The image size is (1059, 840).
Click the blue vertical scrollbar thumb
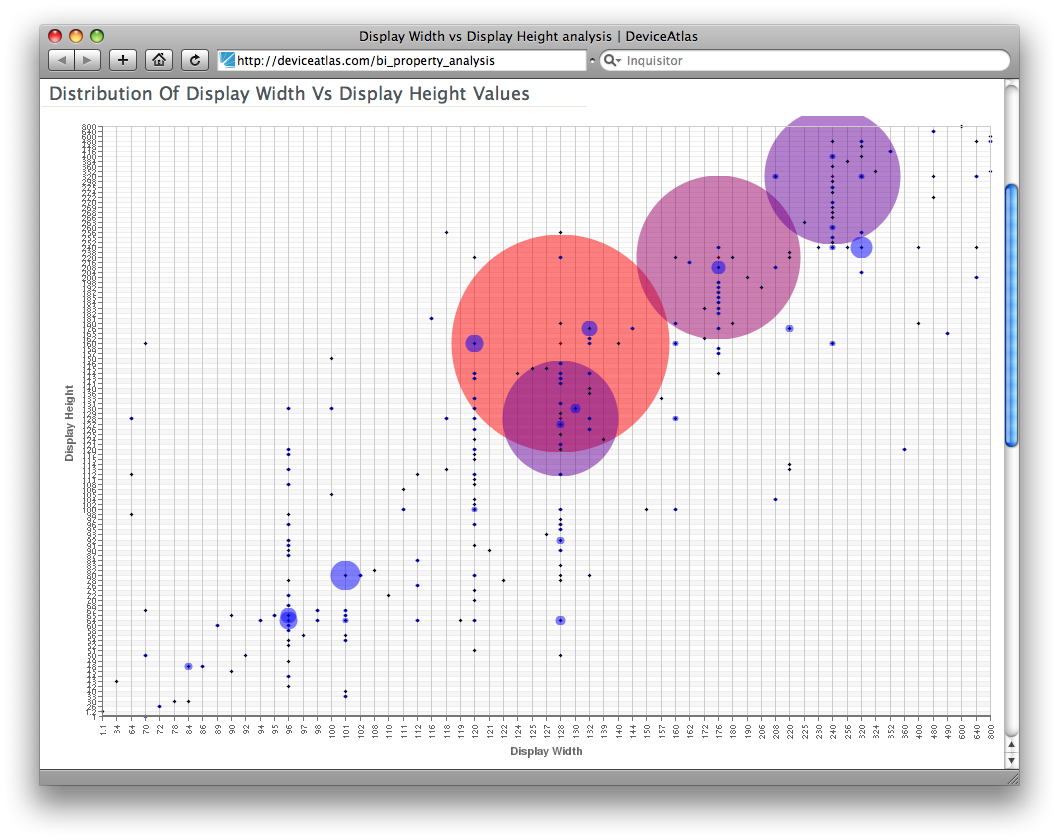1011,314
